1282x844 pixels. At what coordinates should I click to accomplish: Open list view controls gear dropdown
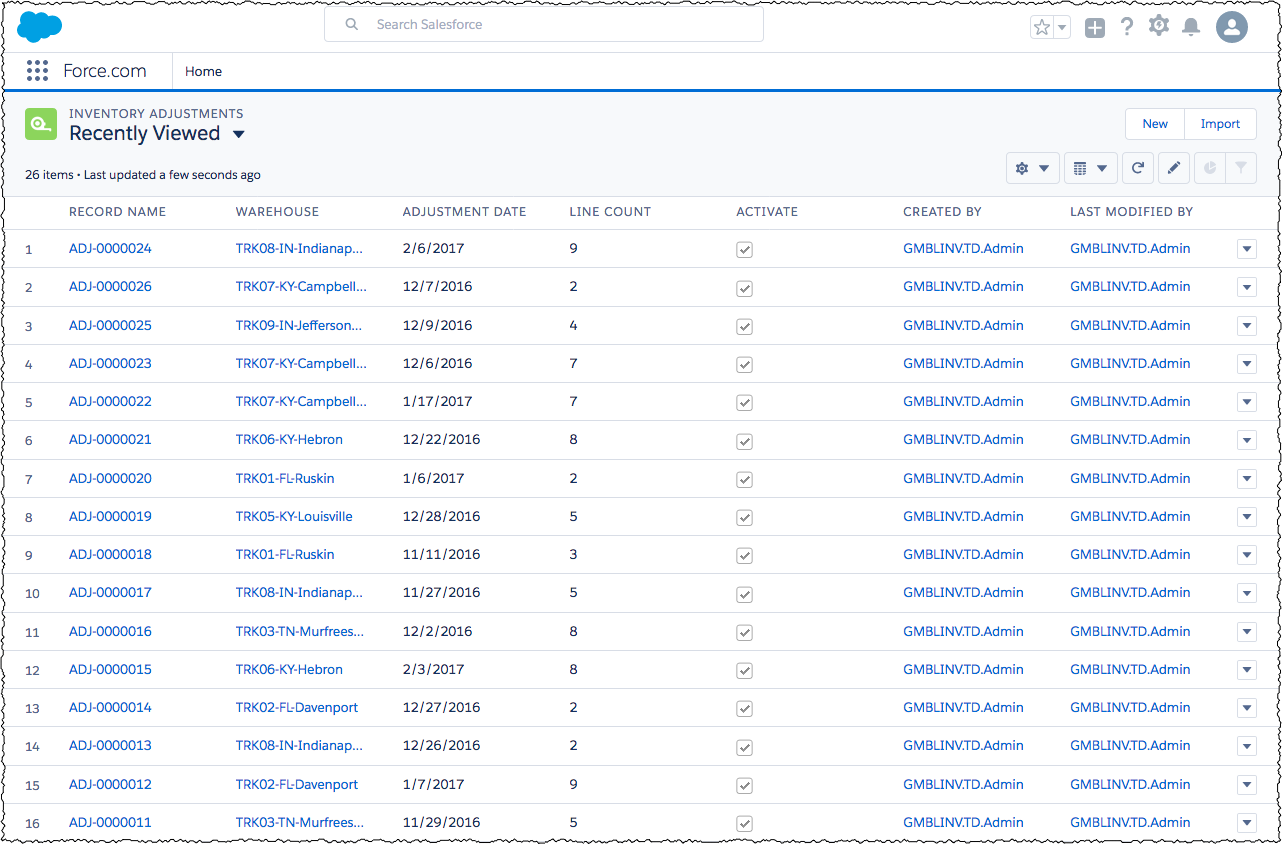tap(1032, 169)
